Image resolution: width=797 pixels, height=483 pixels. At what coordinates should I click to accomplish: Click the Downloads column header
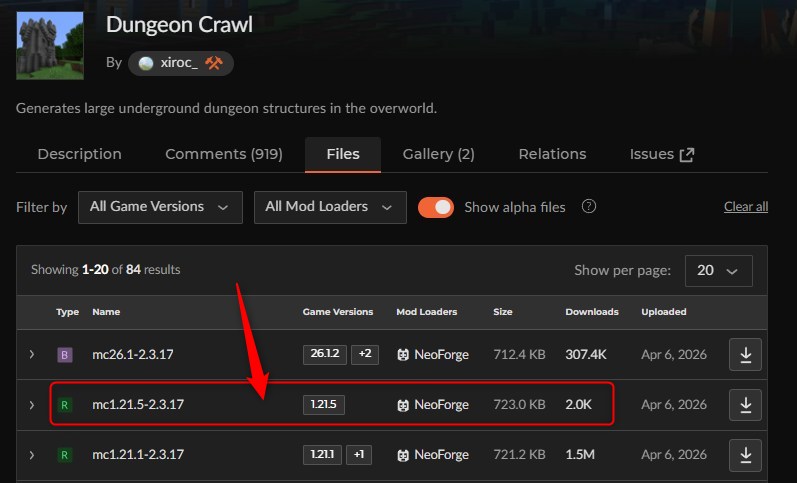592,312
